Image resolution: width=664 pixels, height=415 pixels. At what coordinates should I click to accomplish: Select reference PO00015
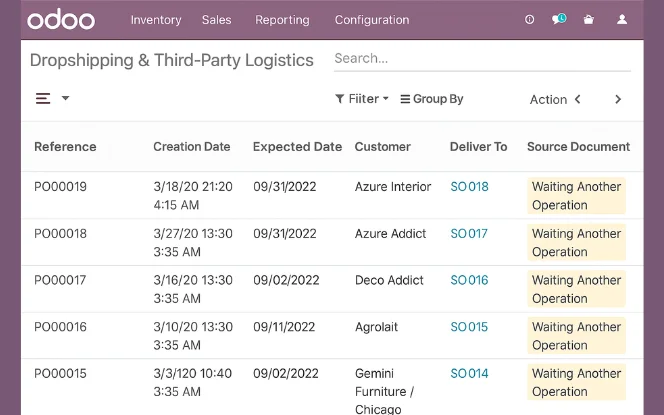(60, 374)
